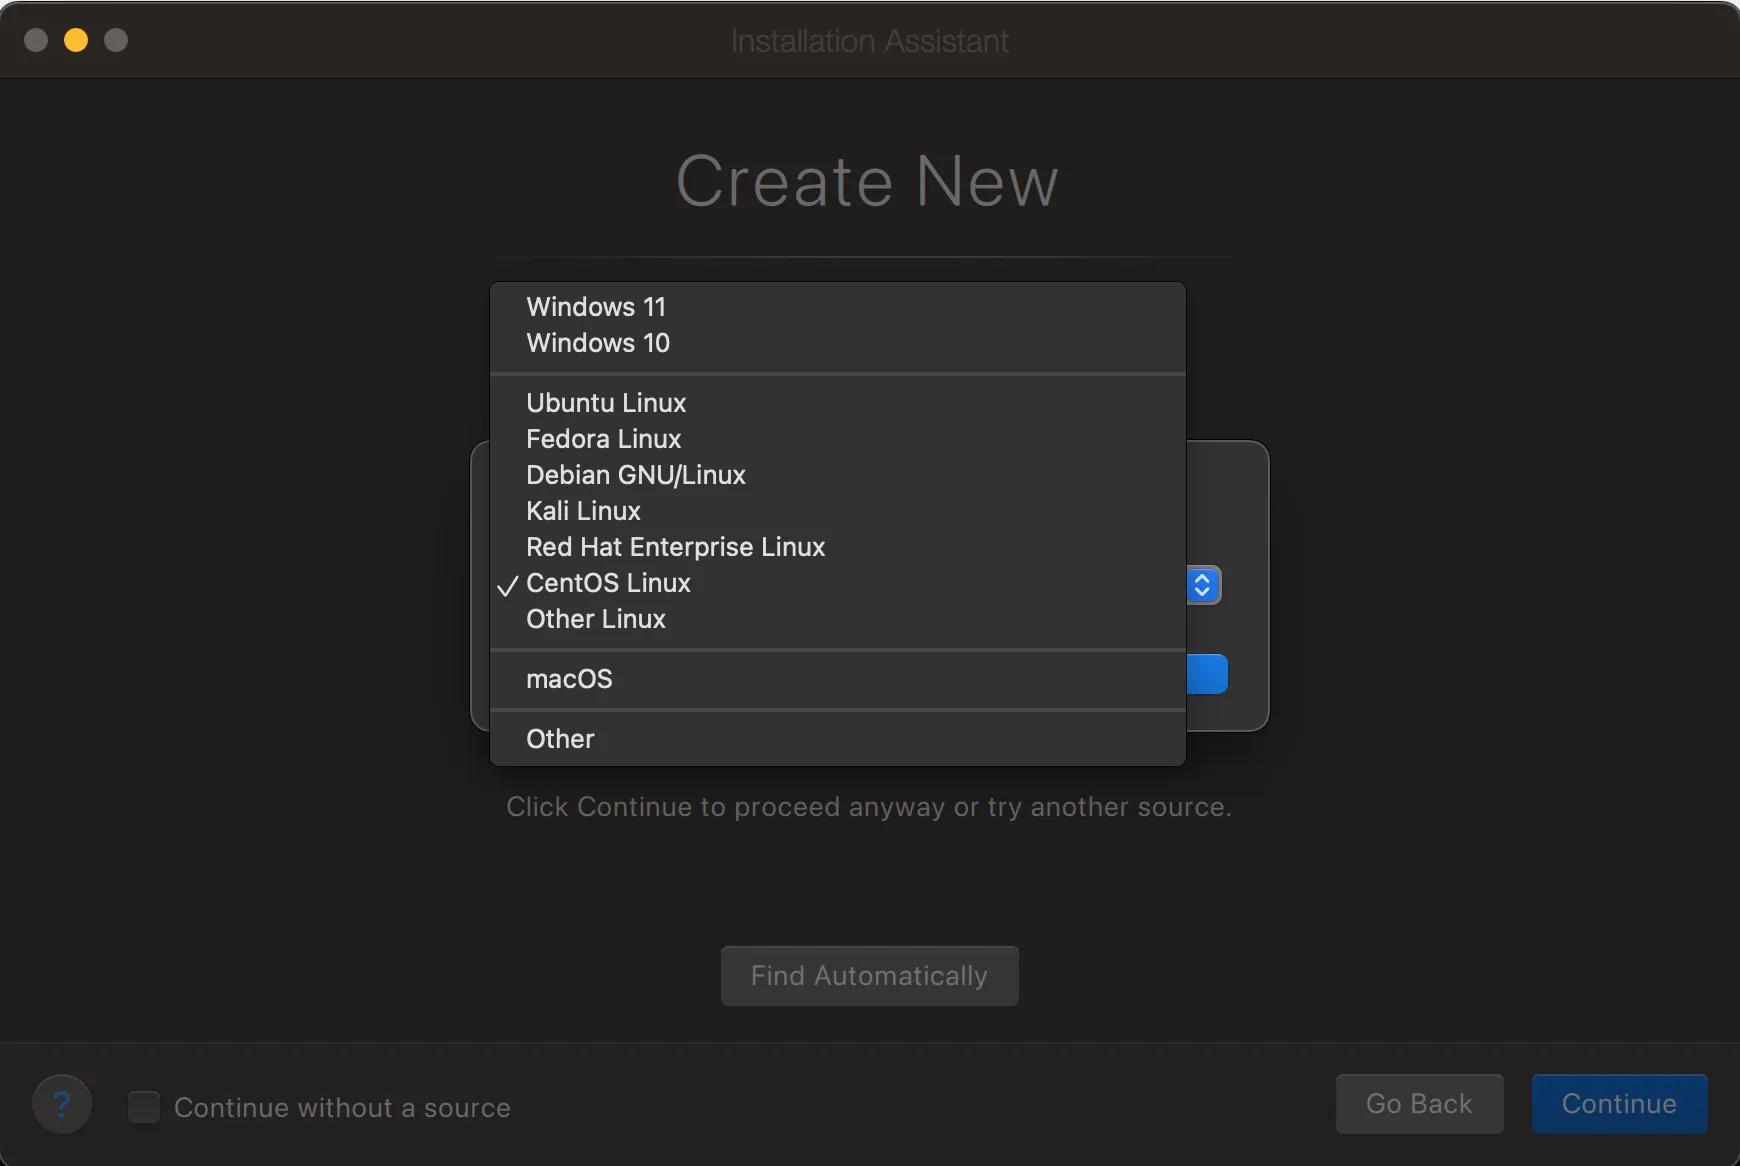The width and height of the screenshot is (1740, 1166).
Task: Enable Continue without a source checkbox
Action: (144, 1107)
